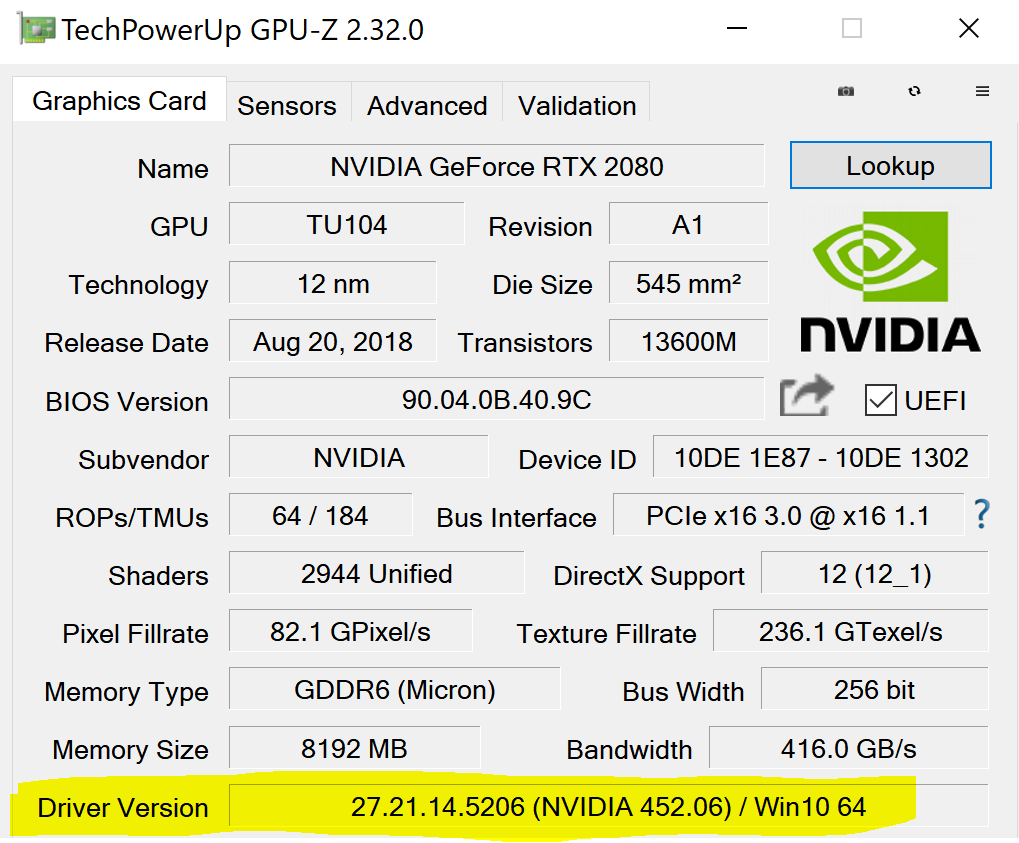Click the Lookup button

click(890, 165)
